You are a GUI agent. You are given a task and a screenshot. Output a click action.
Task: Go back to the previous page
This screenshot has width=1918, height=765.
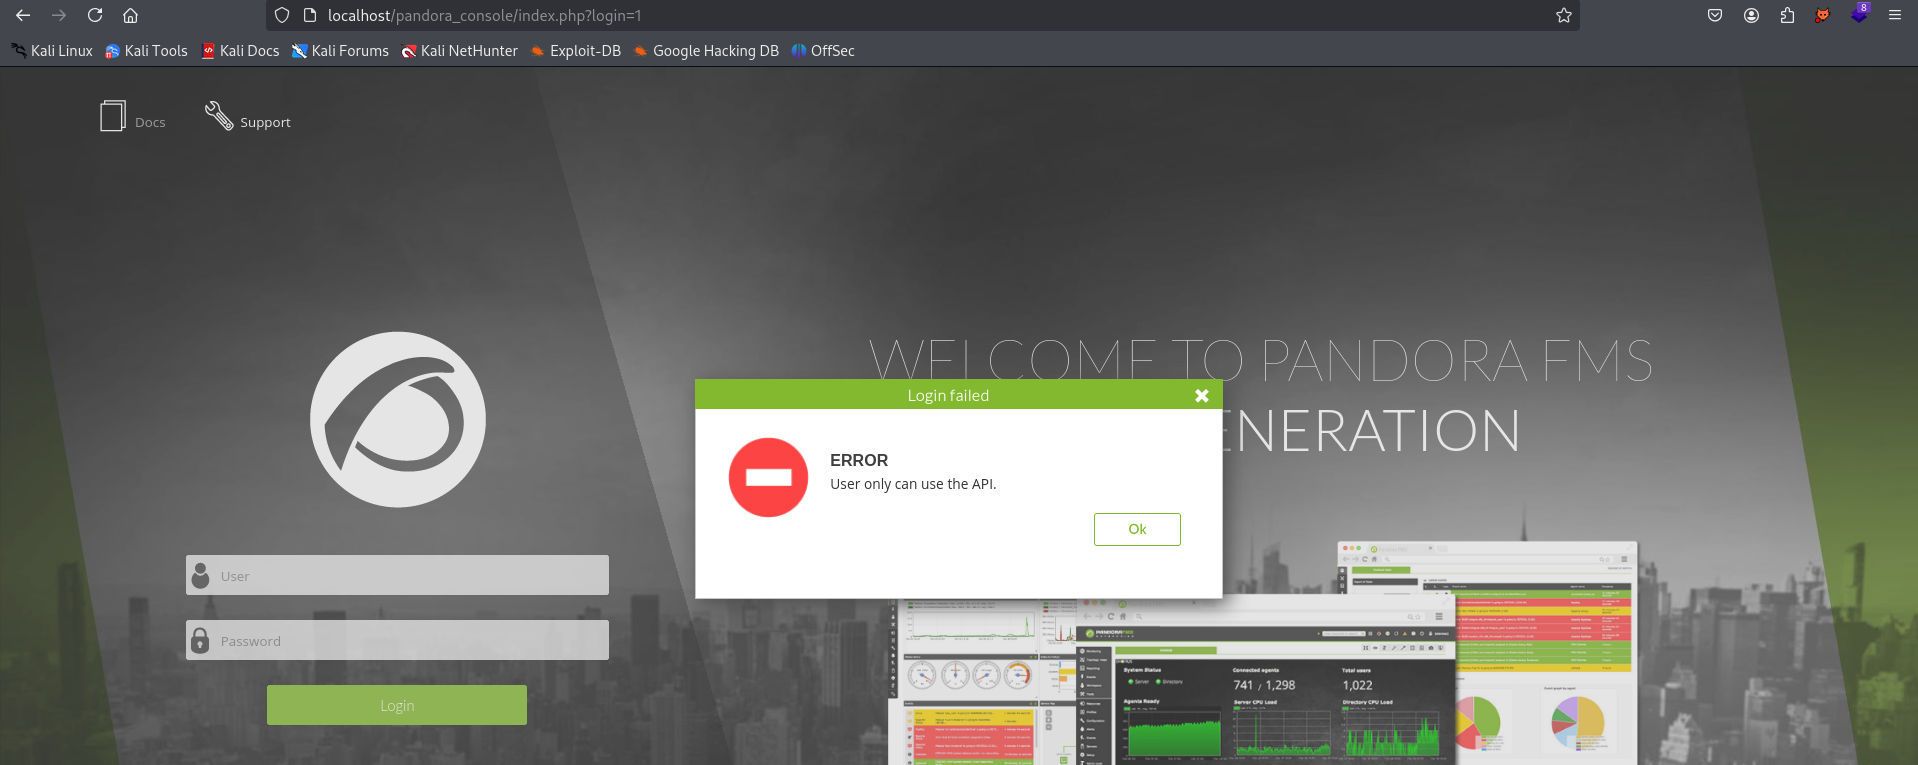click(23, 15)
